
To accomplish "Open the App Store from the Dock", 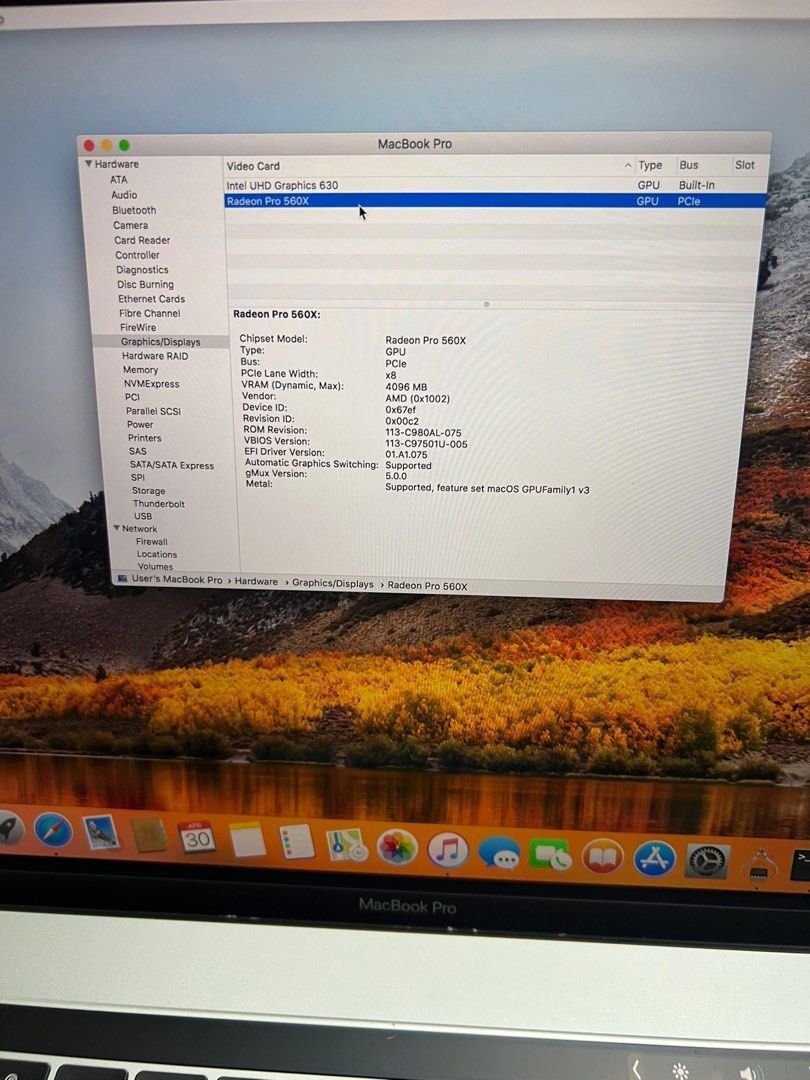I will (x=654, y=859).
